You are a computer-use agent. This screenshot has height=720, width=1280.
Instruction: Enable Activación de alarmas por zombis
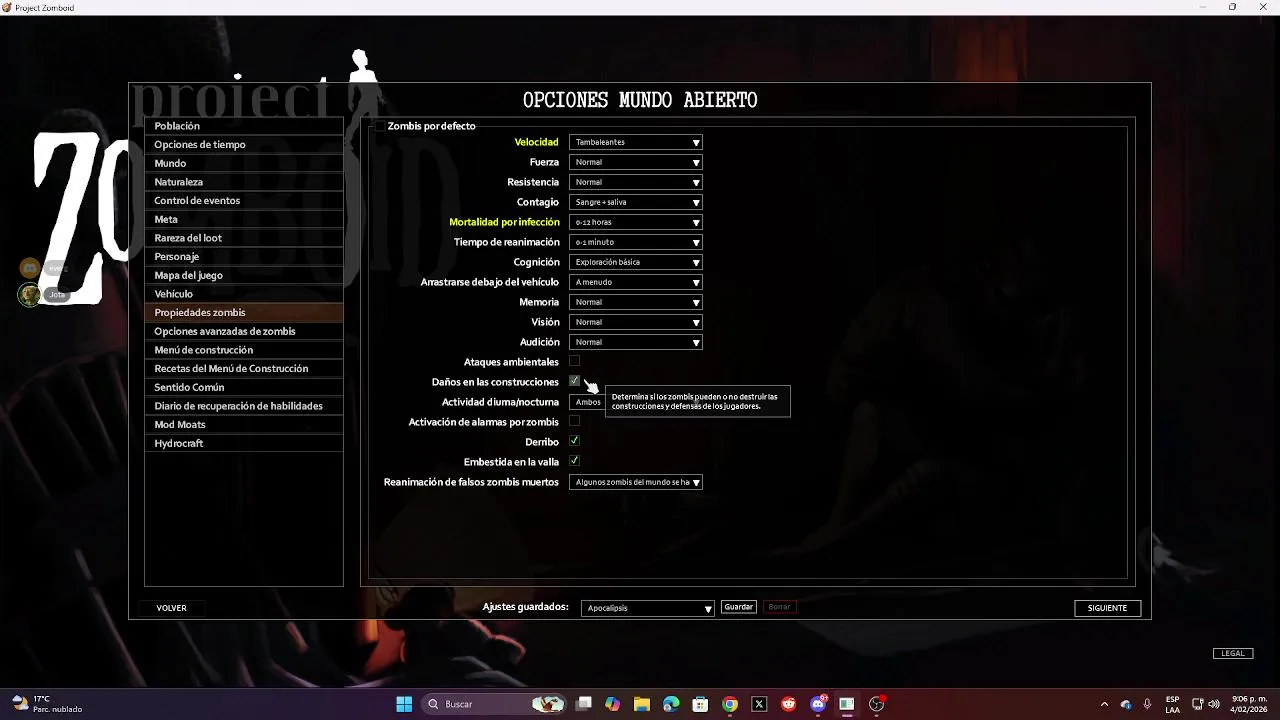[574, 421]
